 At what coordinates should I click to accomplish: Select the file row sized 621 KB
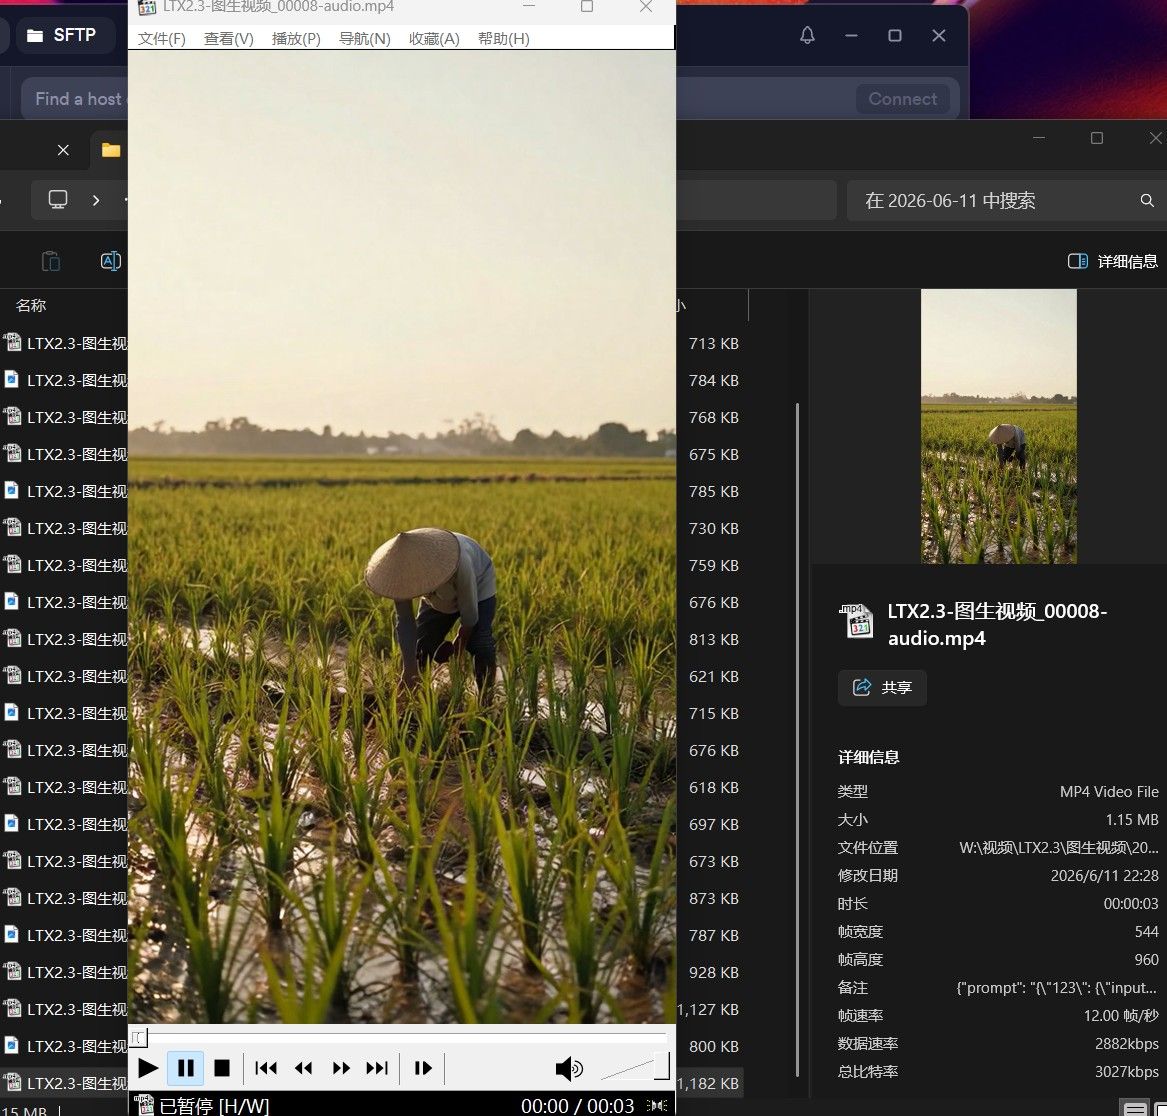[x=372, y=676]
